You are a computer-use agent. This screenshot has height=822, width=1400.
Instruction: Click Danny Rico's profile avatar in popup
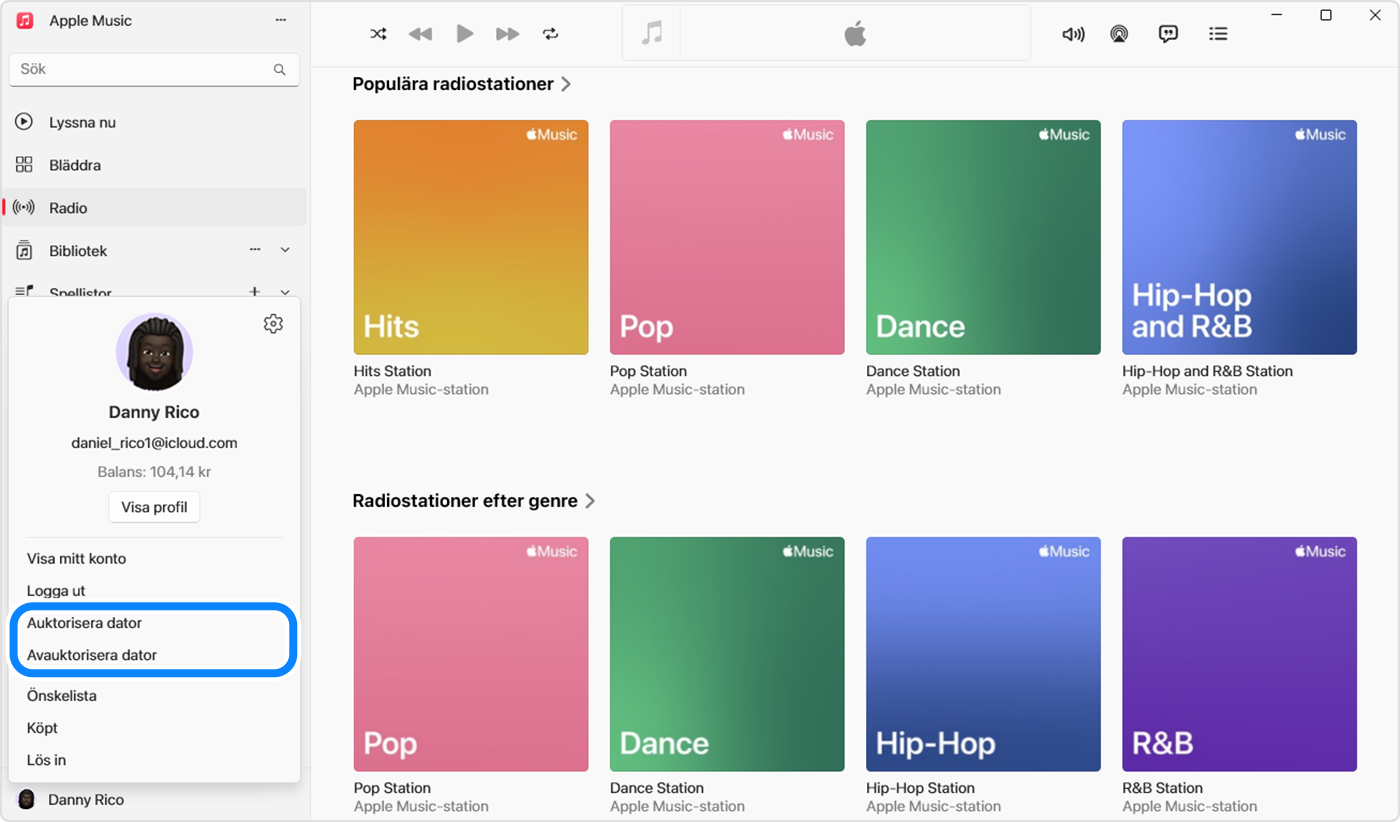(x=154, y=352)
